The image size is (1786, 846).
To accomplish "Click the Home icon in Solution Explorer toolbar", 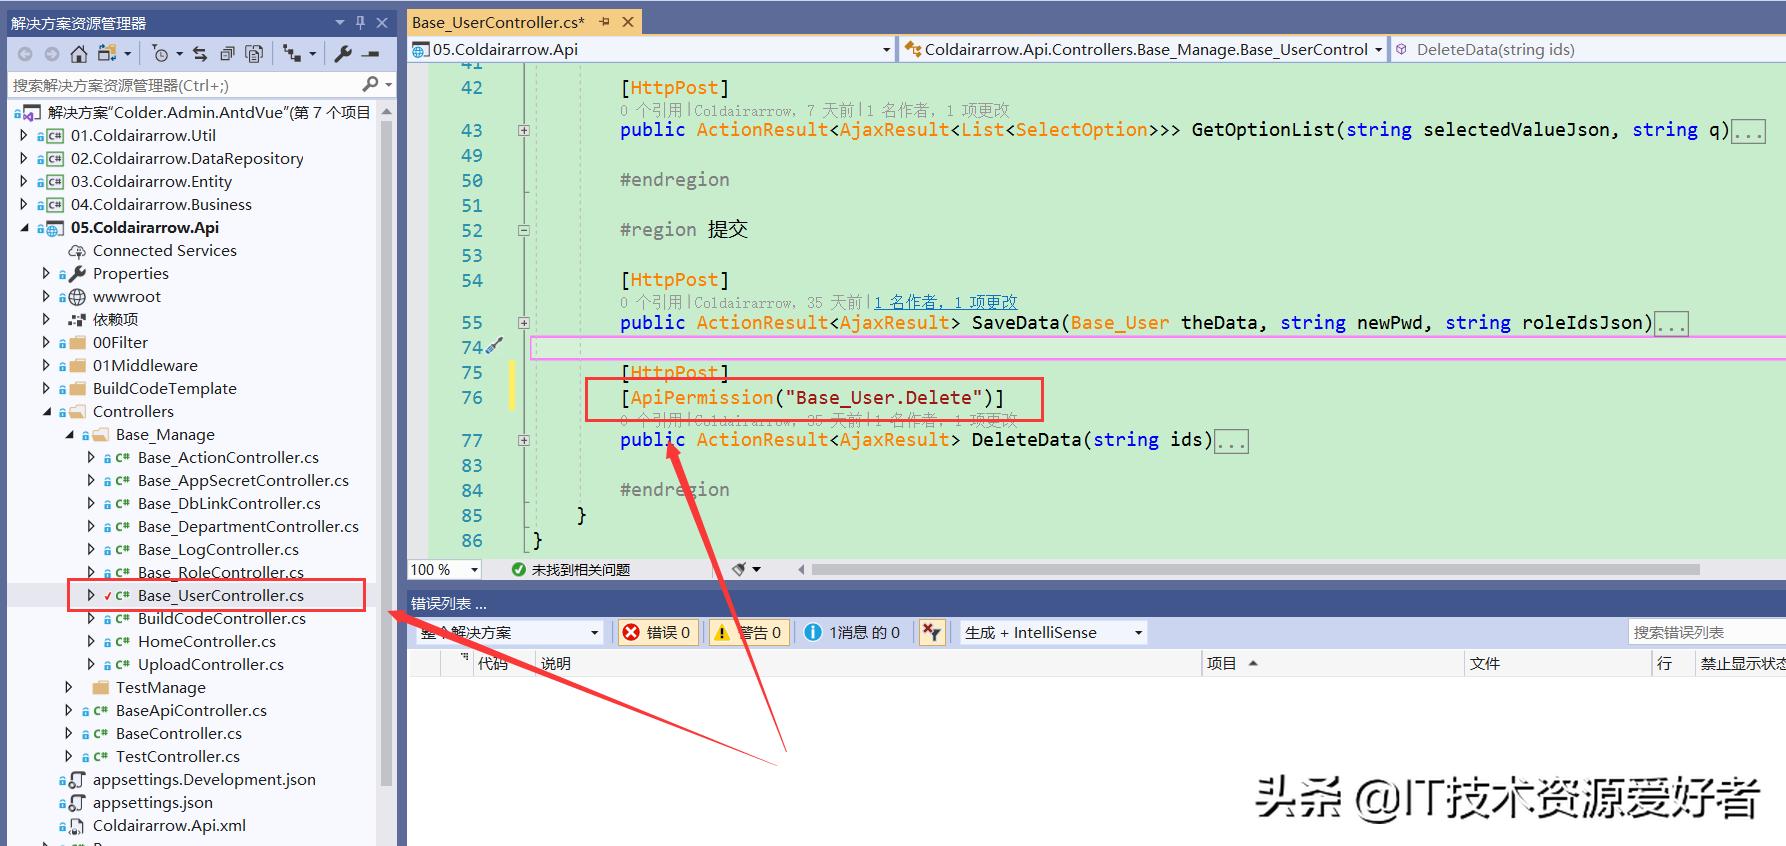I will click(x=79, y=54).
